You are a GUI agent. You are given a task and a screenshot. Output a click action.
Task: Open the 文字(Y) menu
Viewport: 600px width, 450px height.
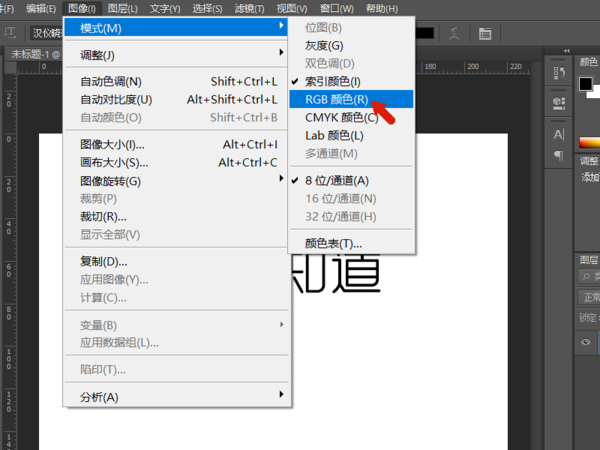click(x=165, y=8)
